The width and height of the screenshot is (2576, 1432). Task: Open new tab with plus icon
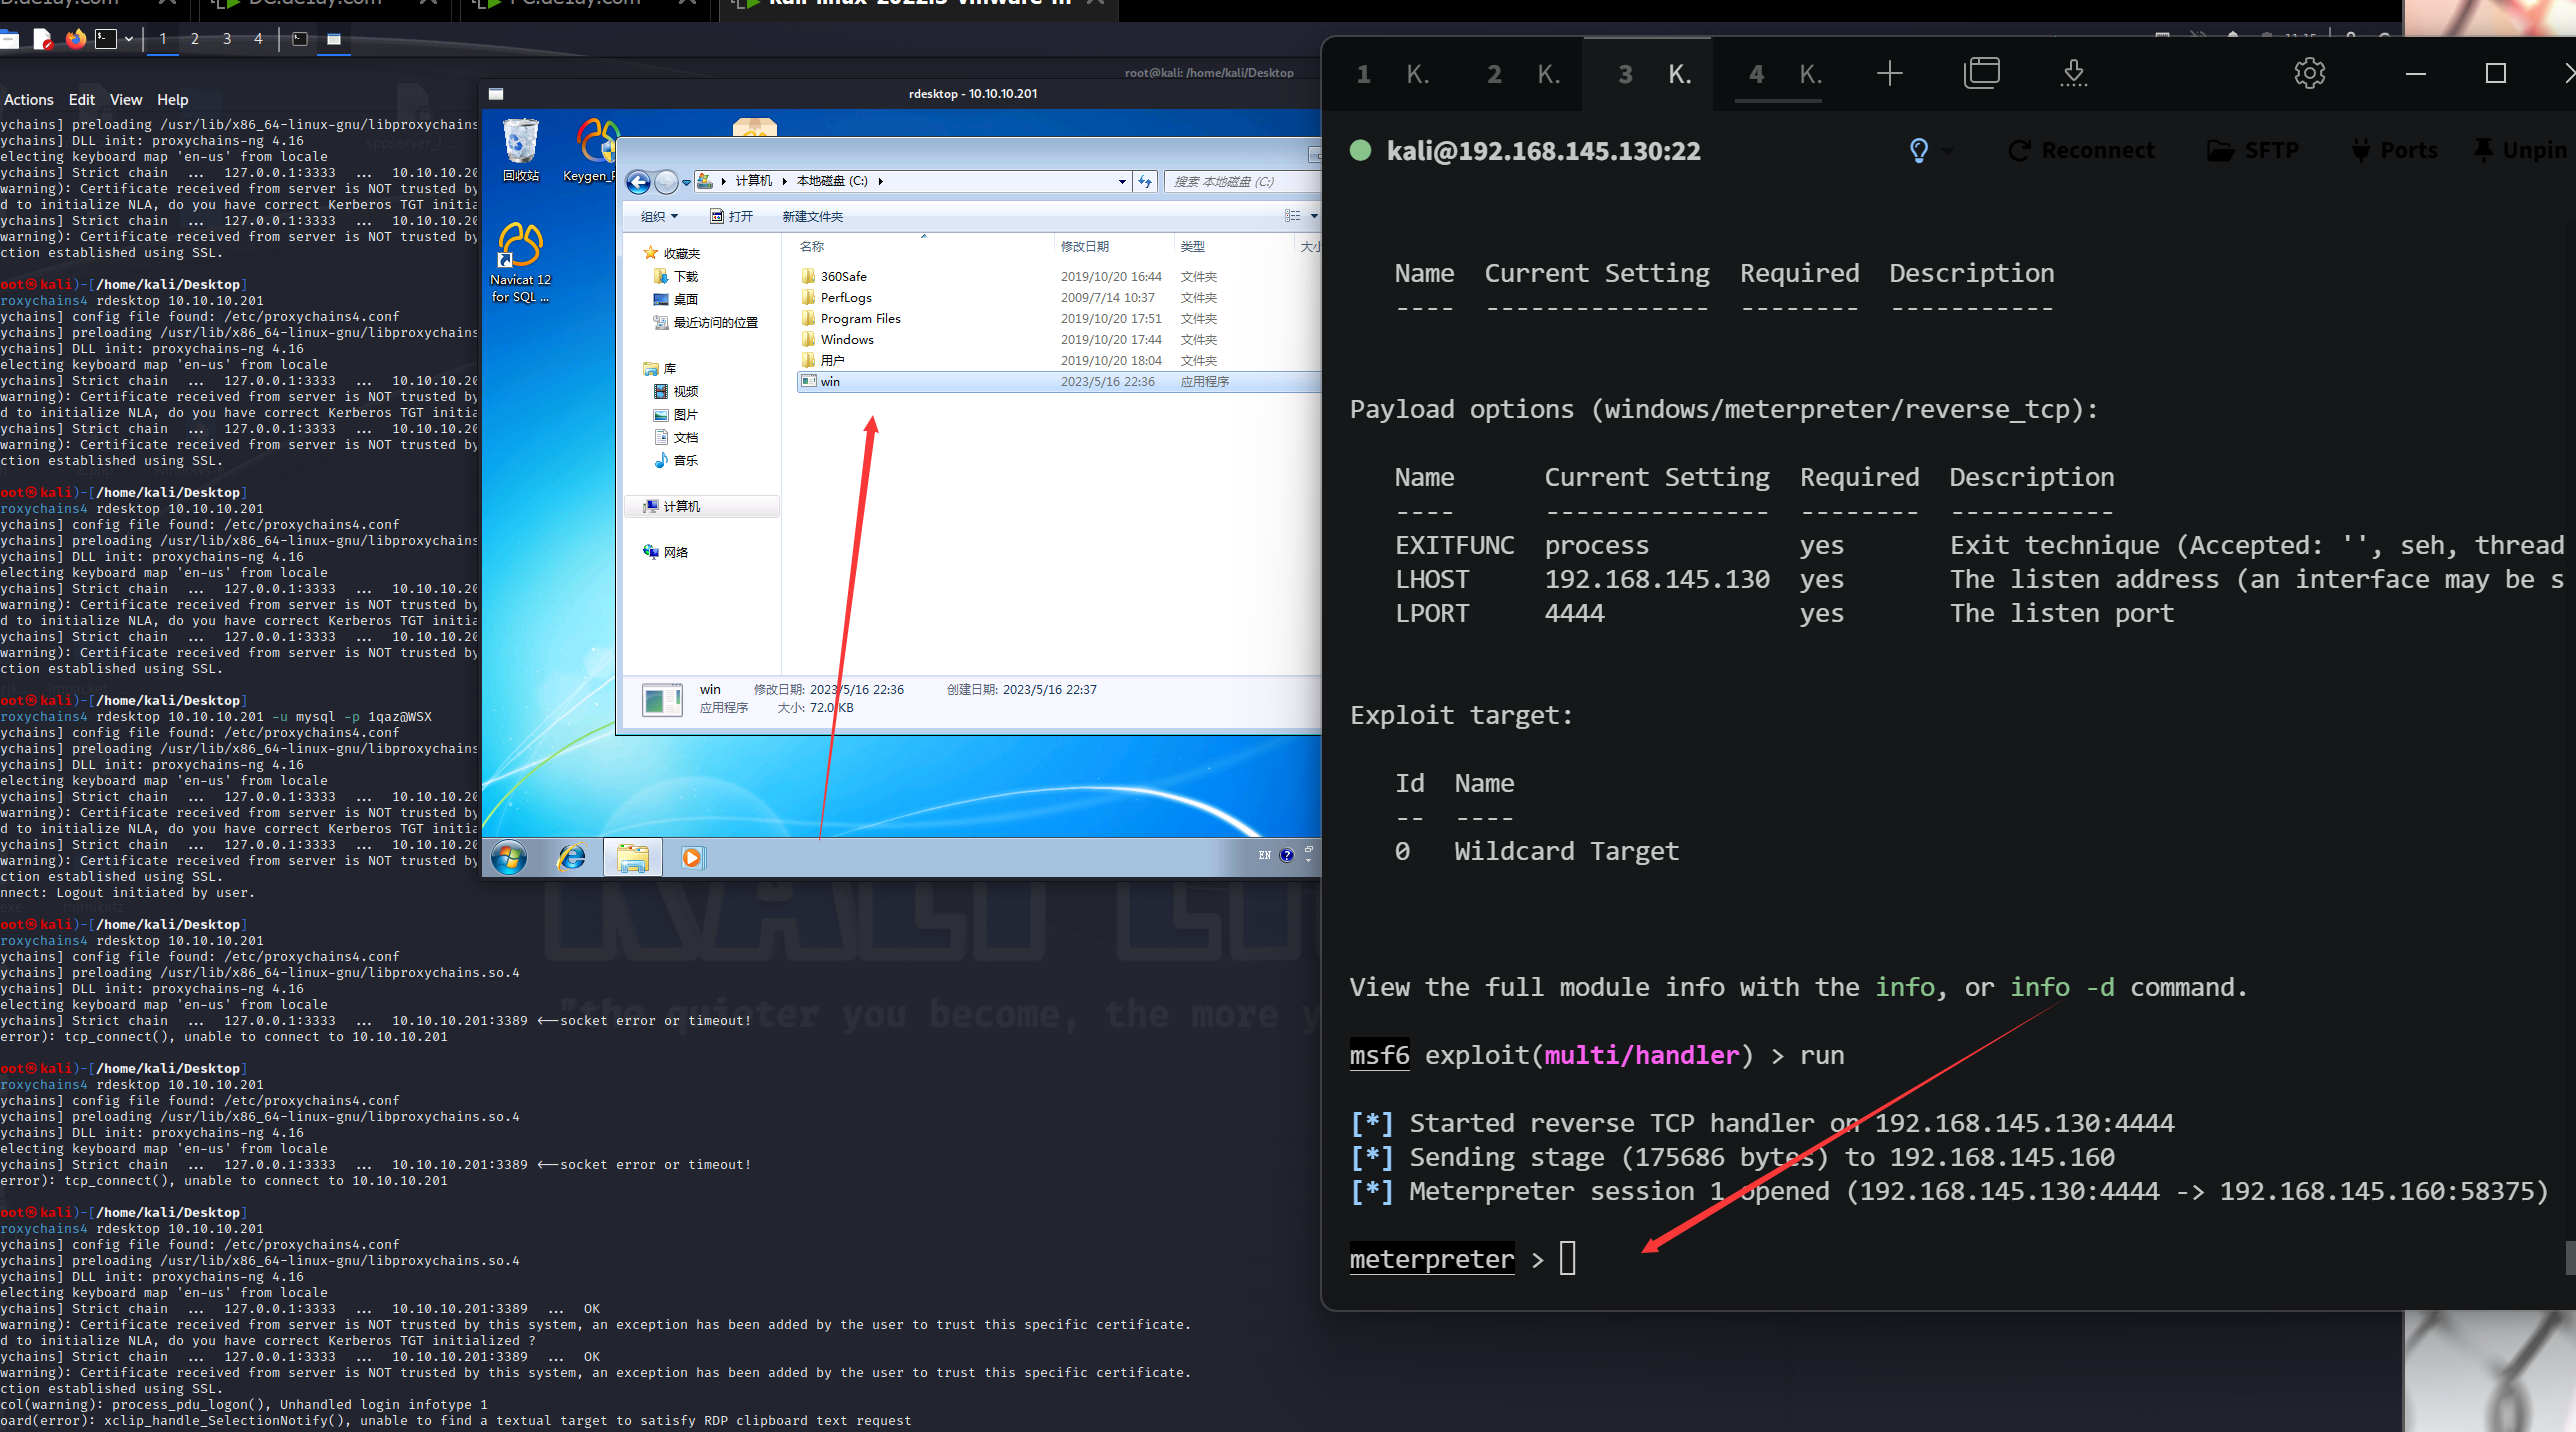pos(1889,74)
